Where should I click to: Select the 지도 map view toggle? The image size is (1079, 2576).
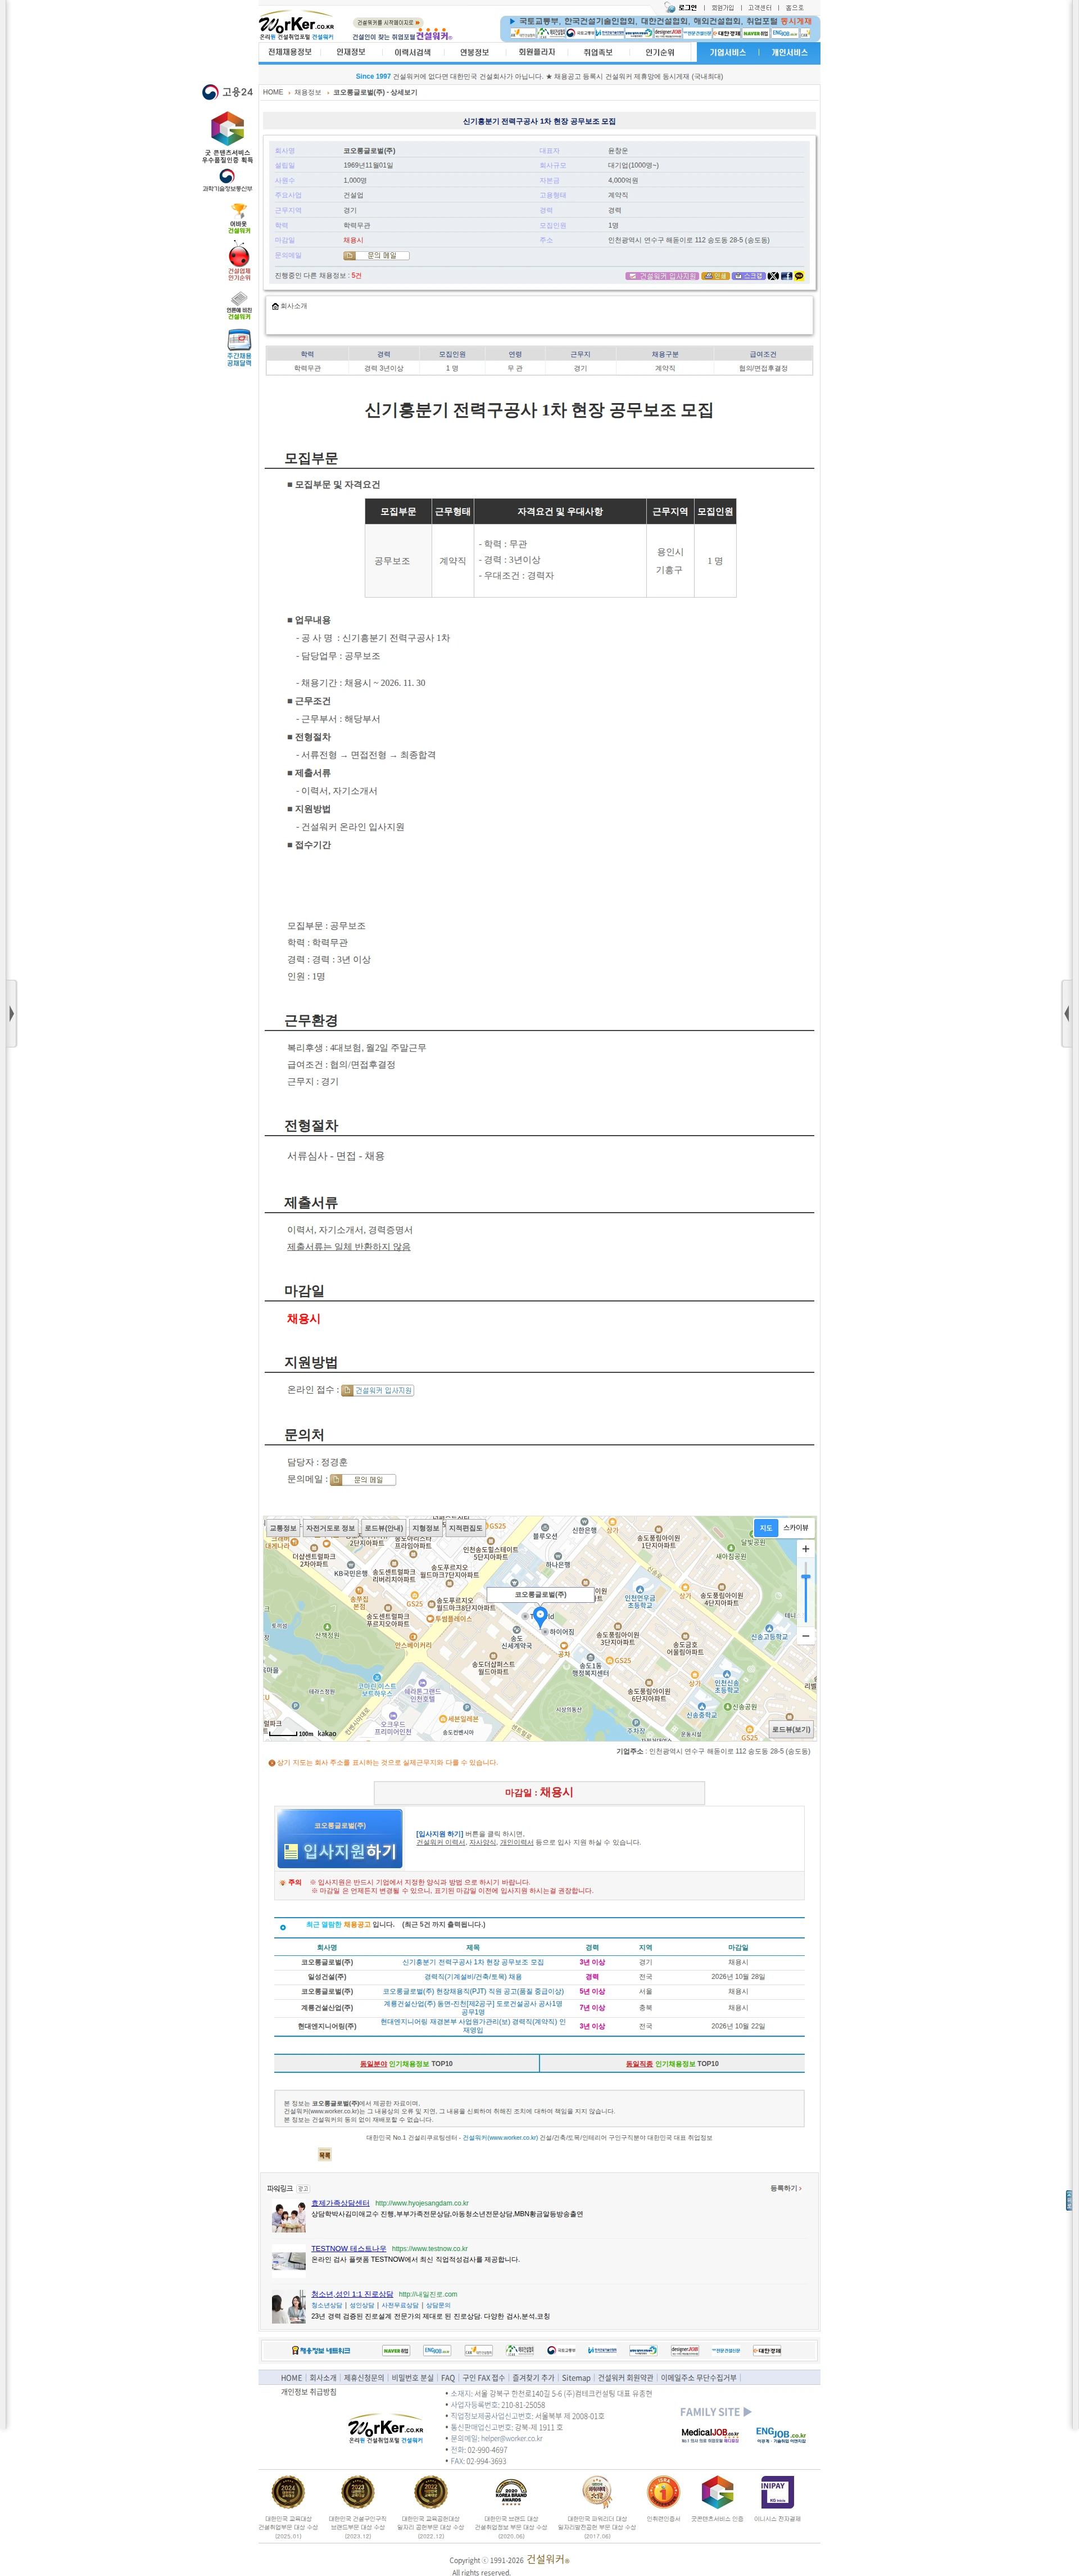coord(765,1528)
